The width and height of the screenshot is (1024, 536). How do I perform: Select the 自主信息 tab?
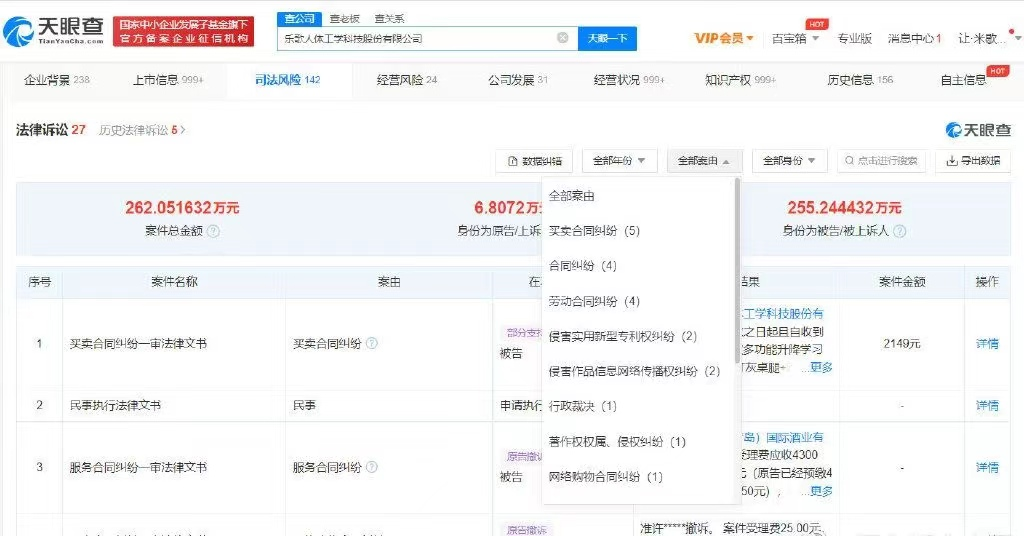(x=963, y=80)
